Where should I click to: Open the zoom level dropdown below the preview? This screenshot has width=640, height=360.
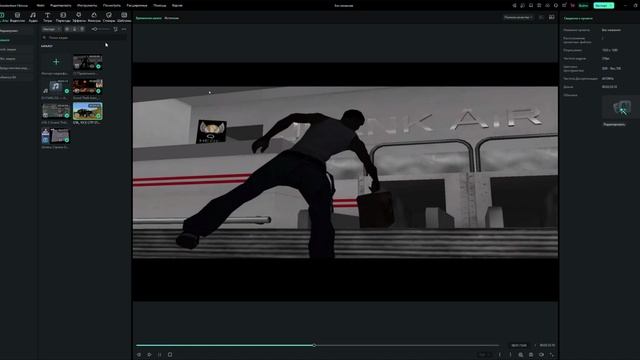point(484,355)
